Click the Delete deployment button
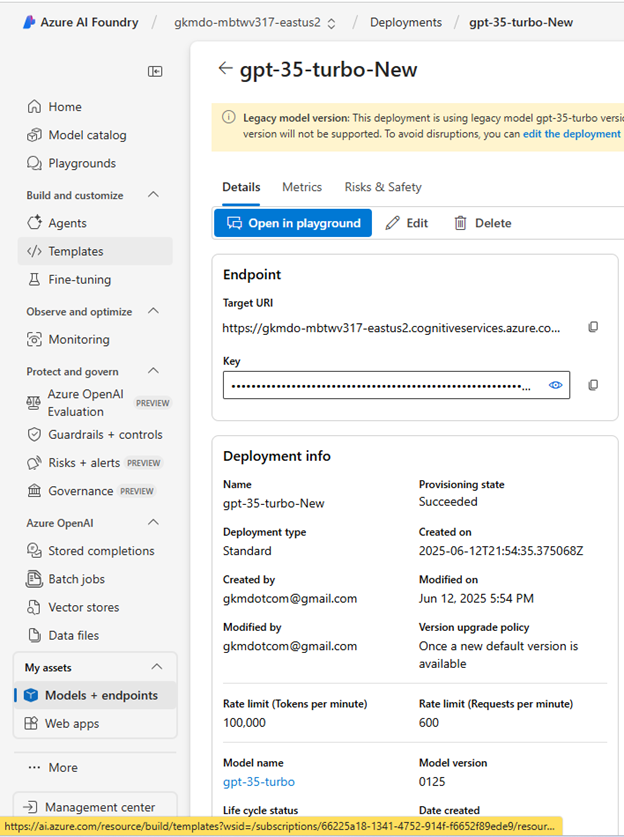Viewport: 624px width, 837px height. pyautogui.click(x=482, y=223)
